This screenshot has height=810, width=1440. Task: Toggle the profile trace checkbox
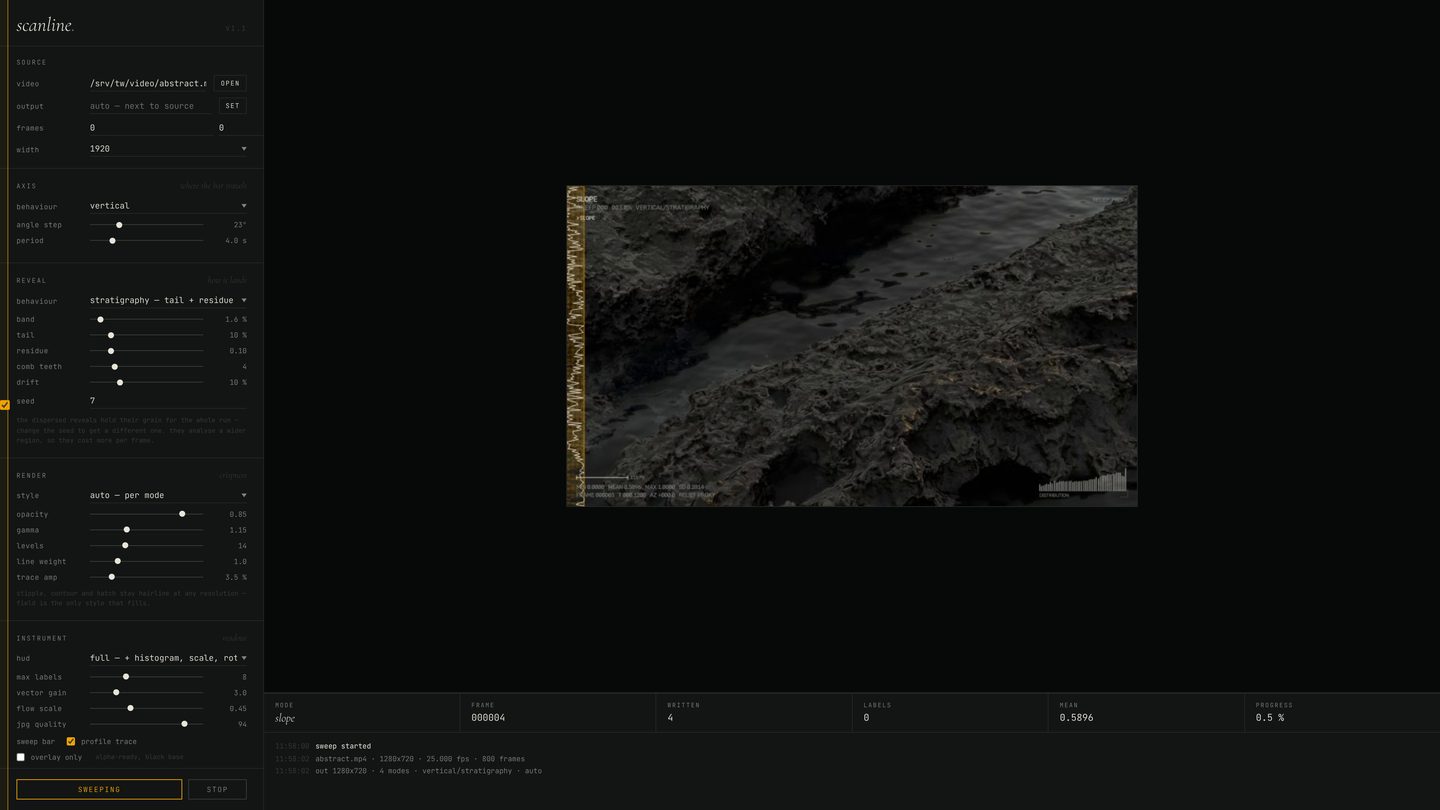click(x=71, y=741)
